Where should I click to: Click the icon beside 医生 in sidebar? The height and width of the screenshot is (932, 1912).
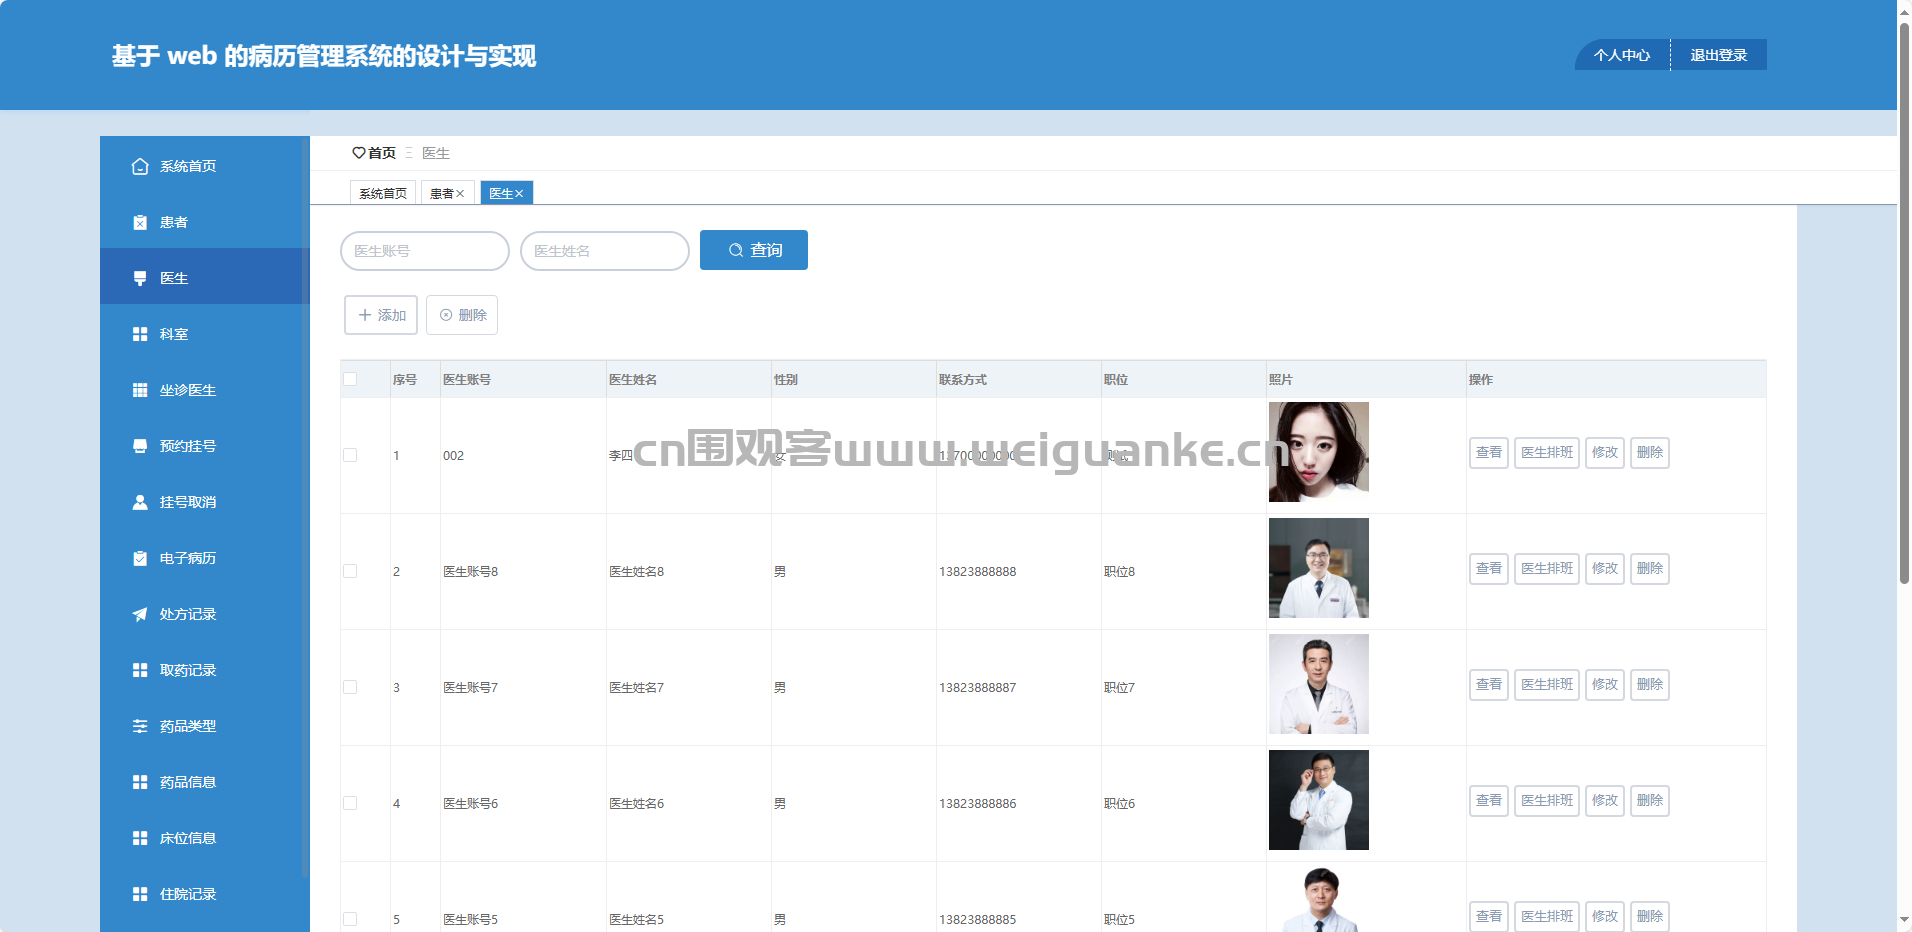pyautogui.click(x=140, y=278)
